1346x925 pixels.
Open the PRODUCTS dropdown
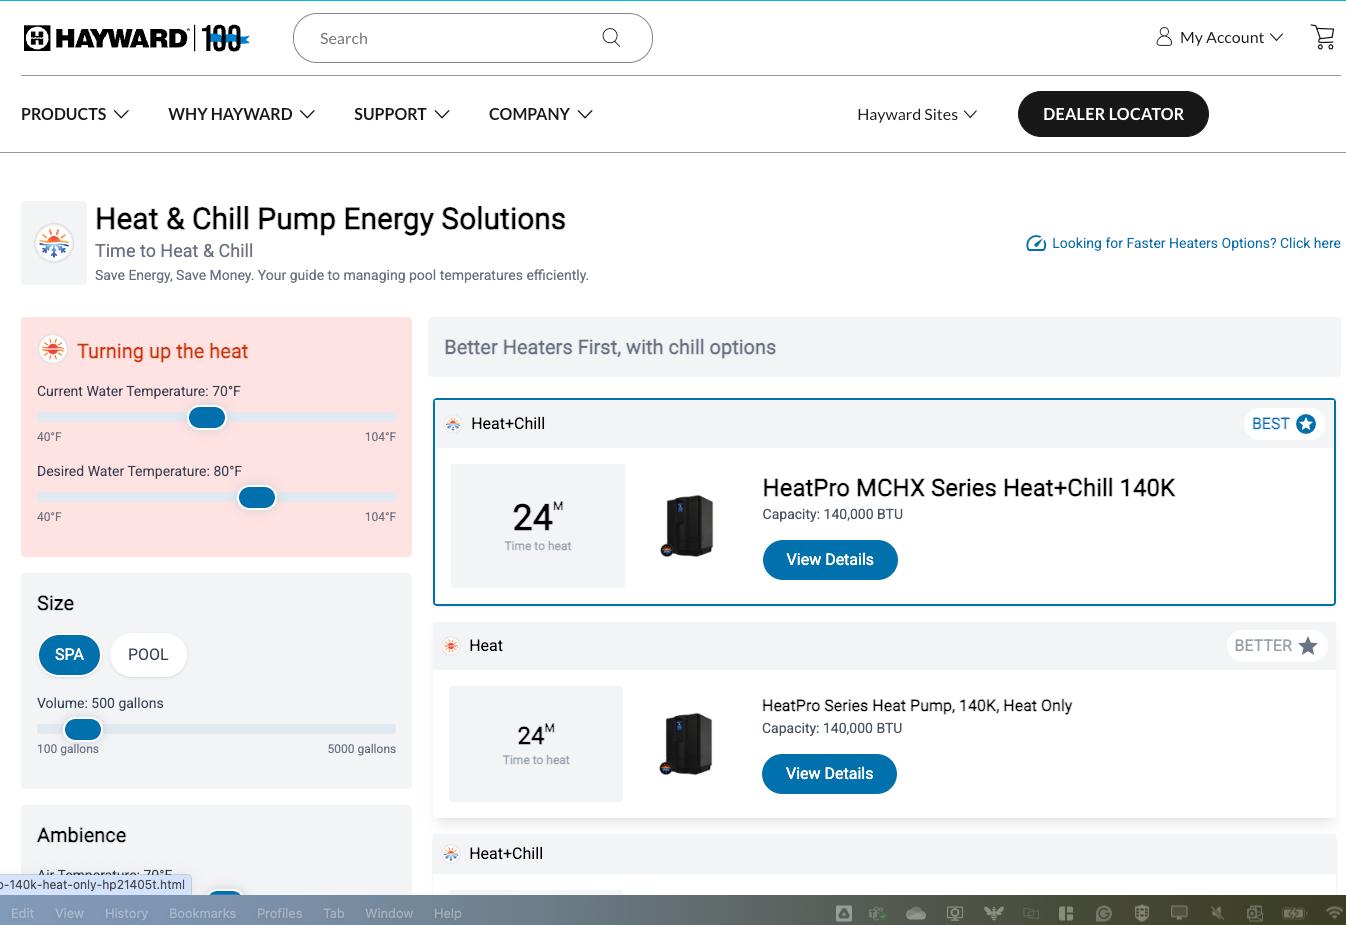(74, 114)
